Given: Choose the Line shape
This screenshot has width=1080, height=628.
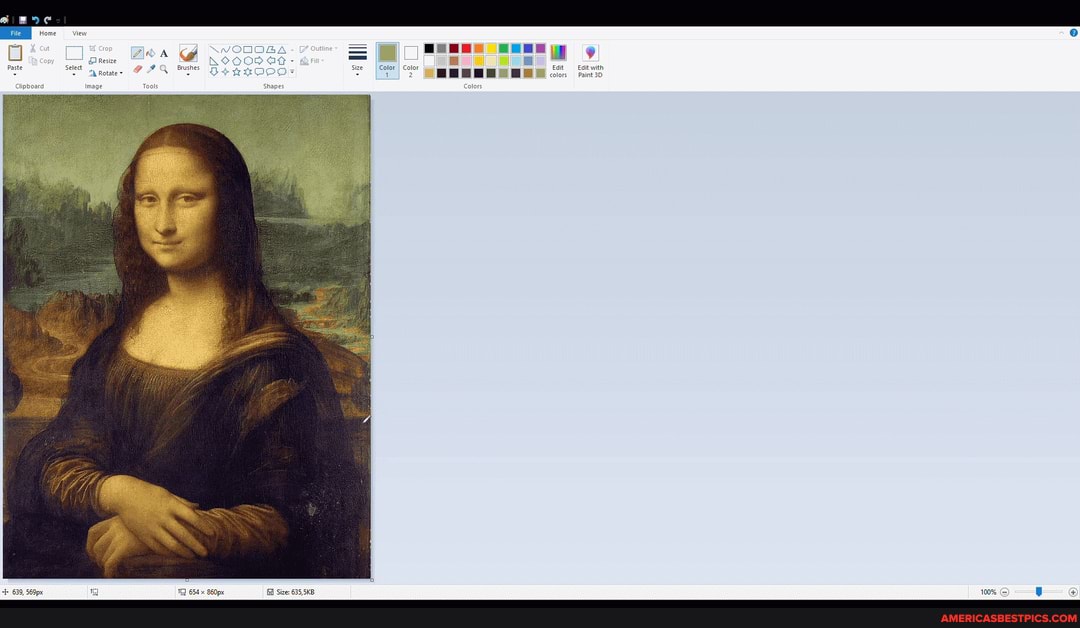Looking at the screenshot, I should 214,50.
